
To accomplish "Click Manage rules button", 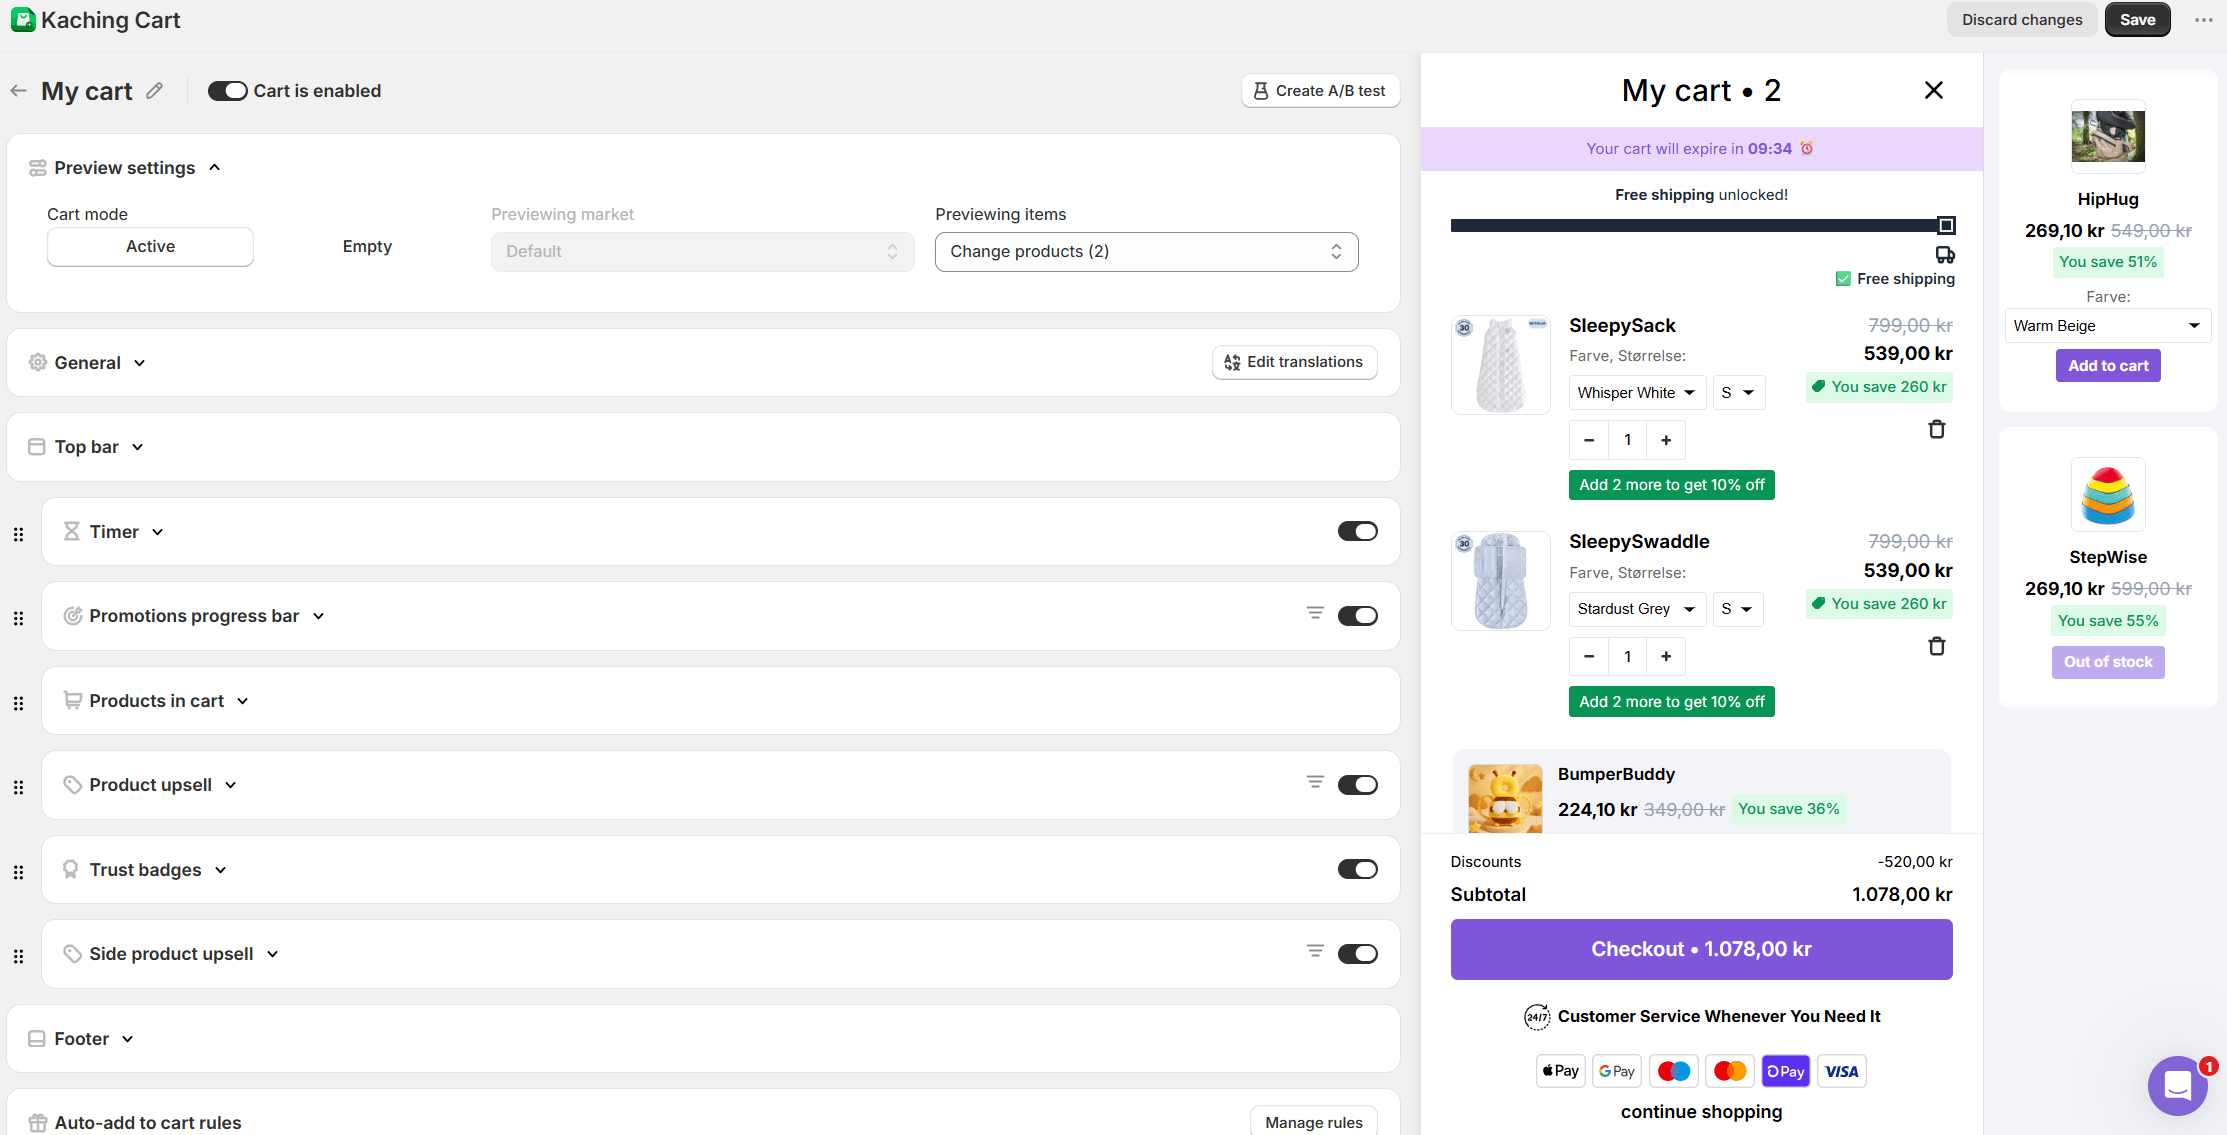I will pos(1313,1123).
